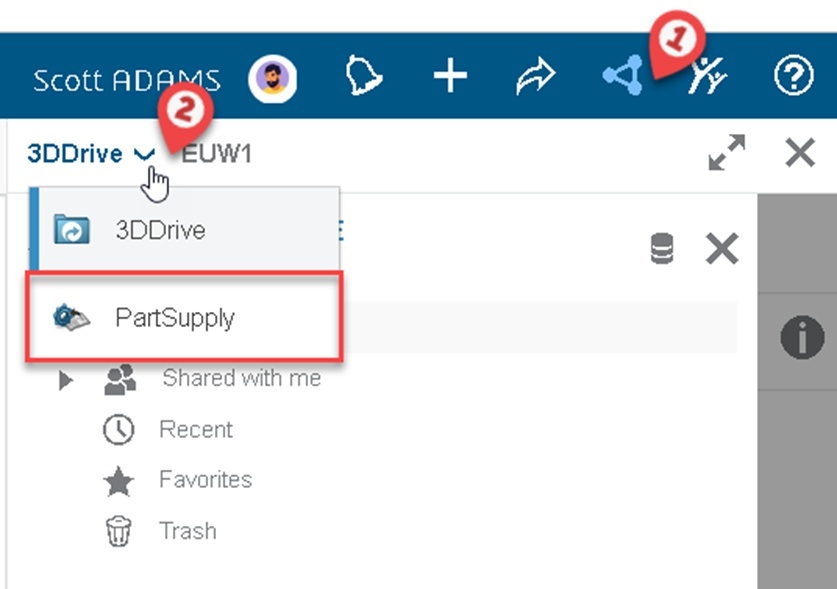
Task: Click the PartSupply gear icon
Action: click(x=72, y=317)
